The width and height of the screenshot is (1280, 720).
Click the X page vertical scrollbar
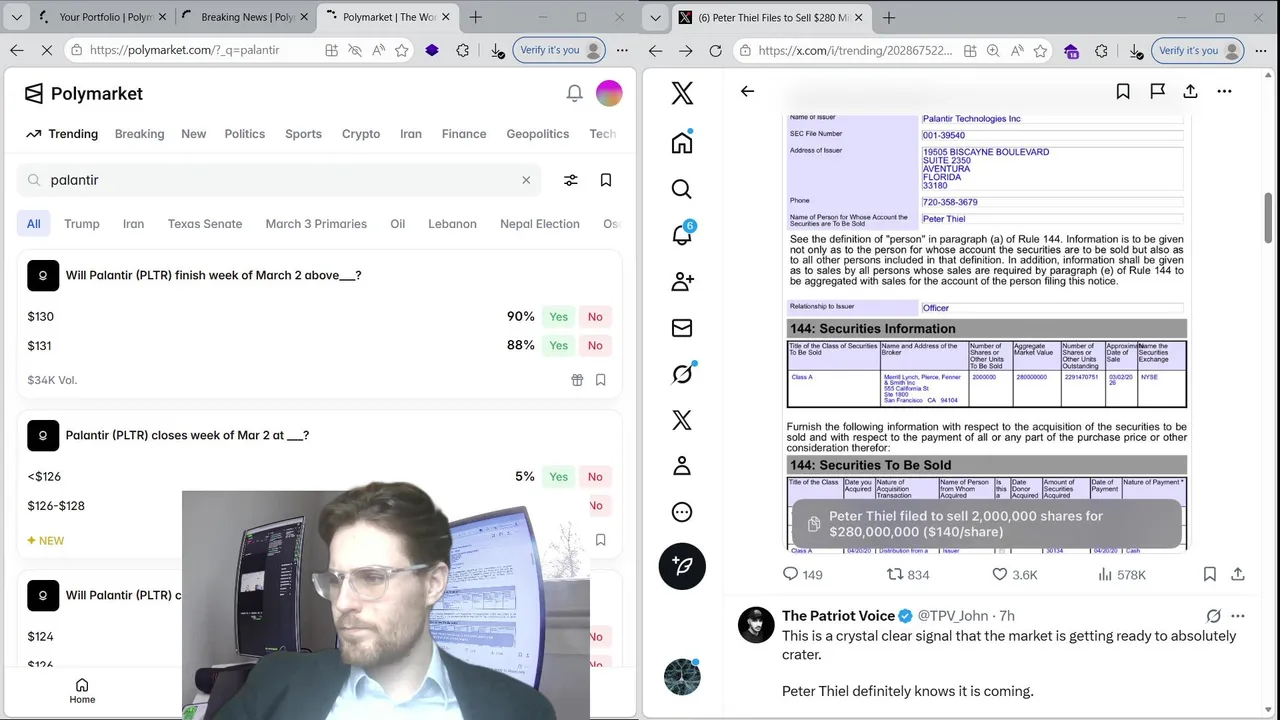1268,216
